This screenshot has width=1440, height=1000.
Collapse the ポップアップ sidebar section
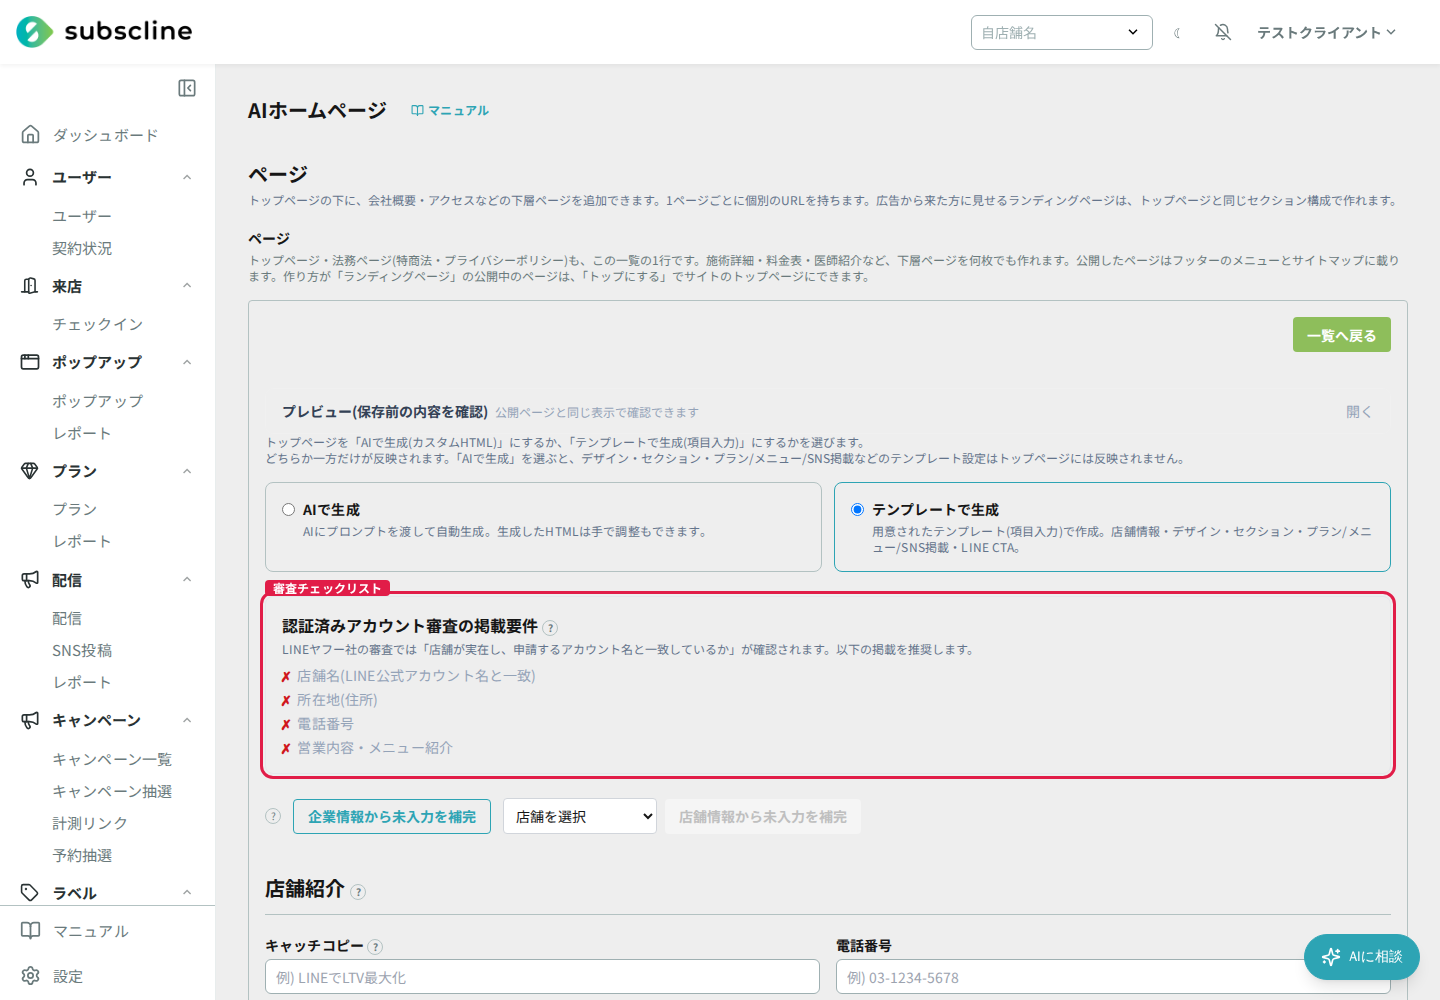[187, 362]
